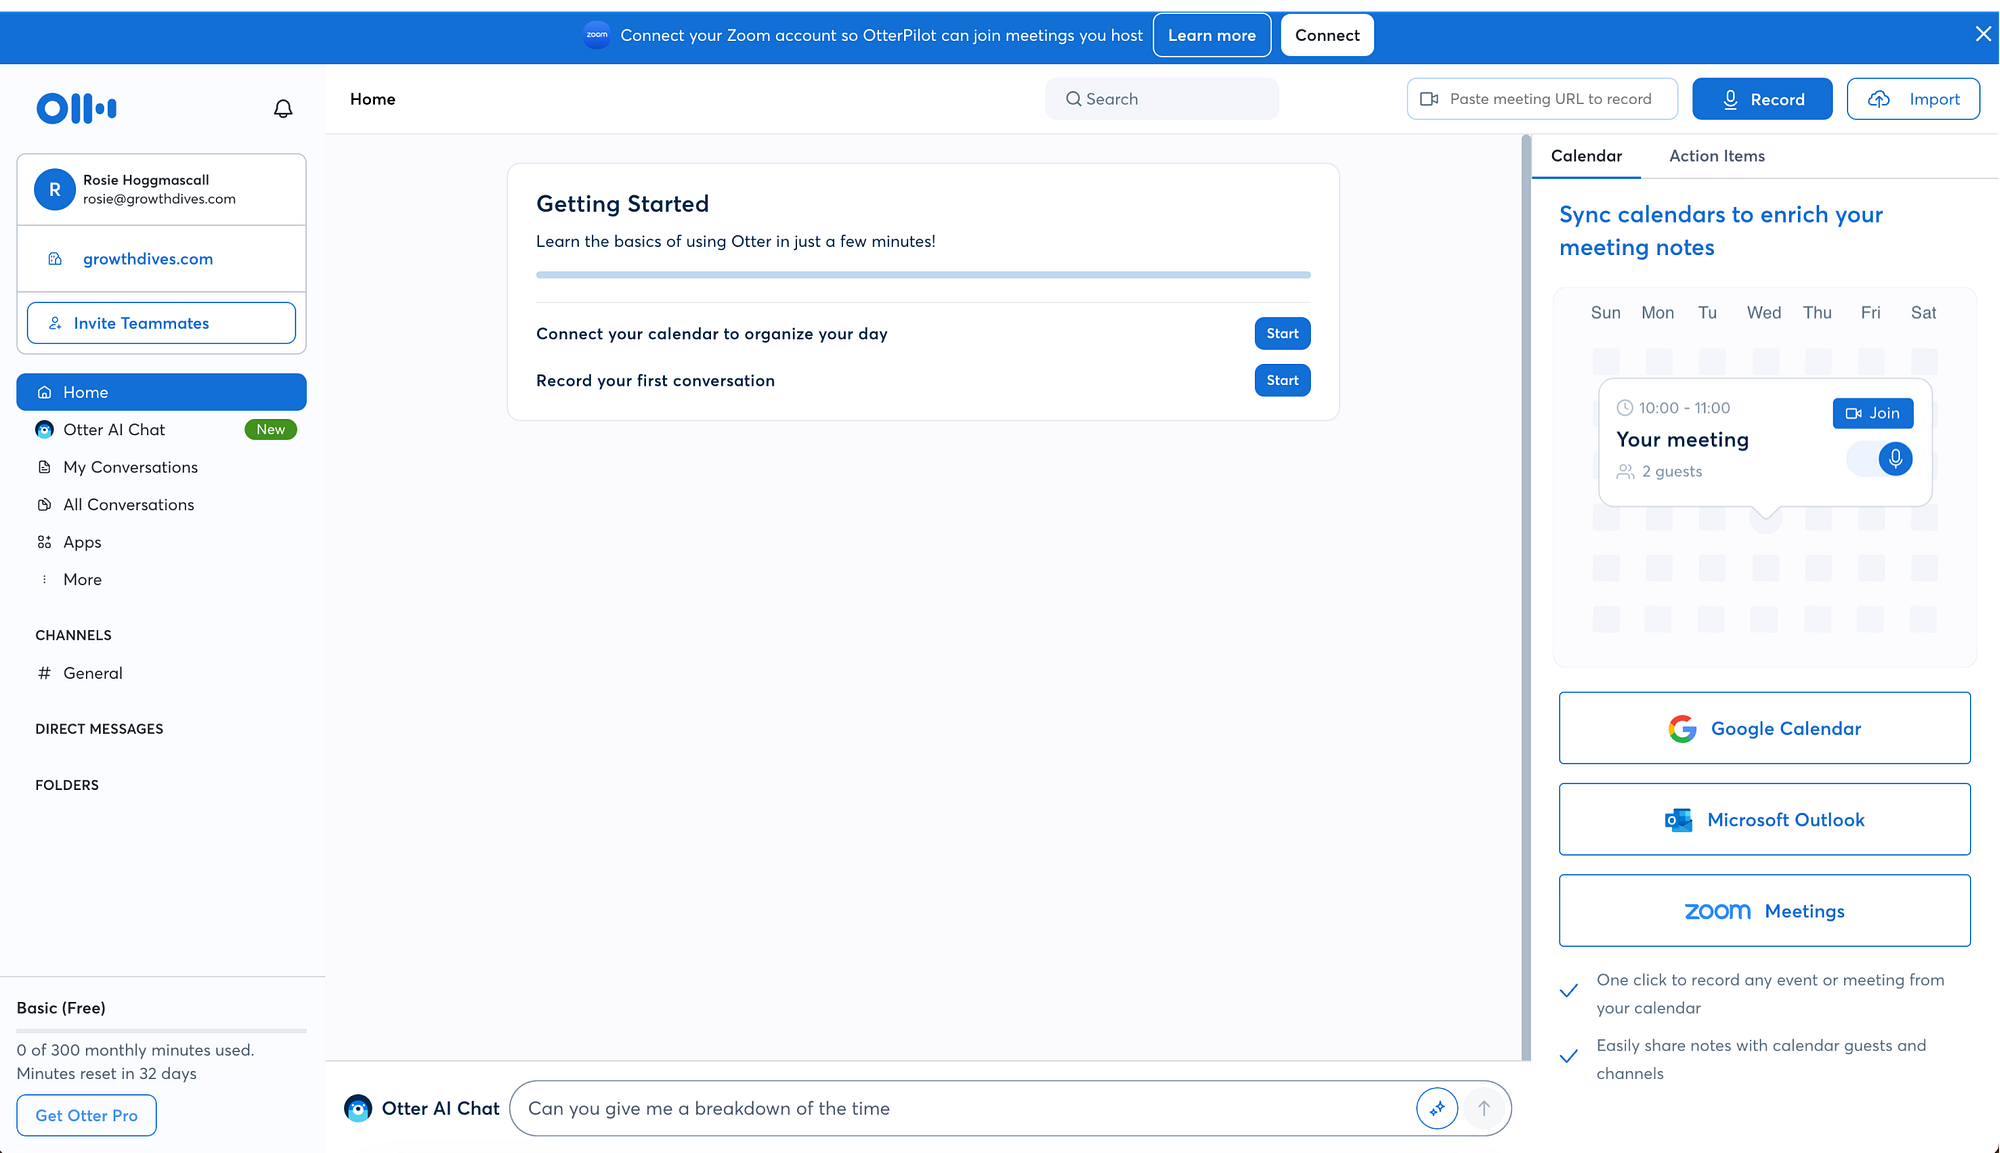Open the growthdives.com workspace link
The width and height of the screenshot is (2000, 1153).
(148, 259)
